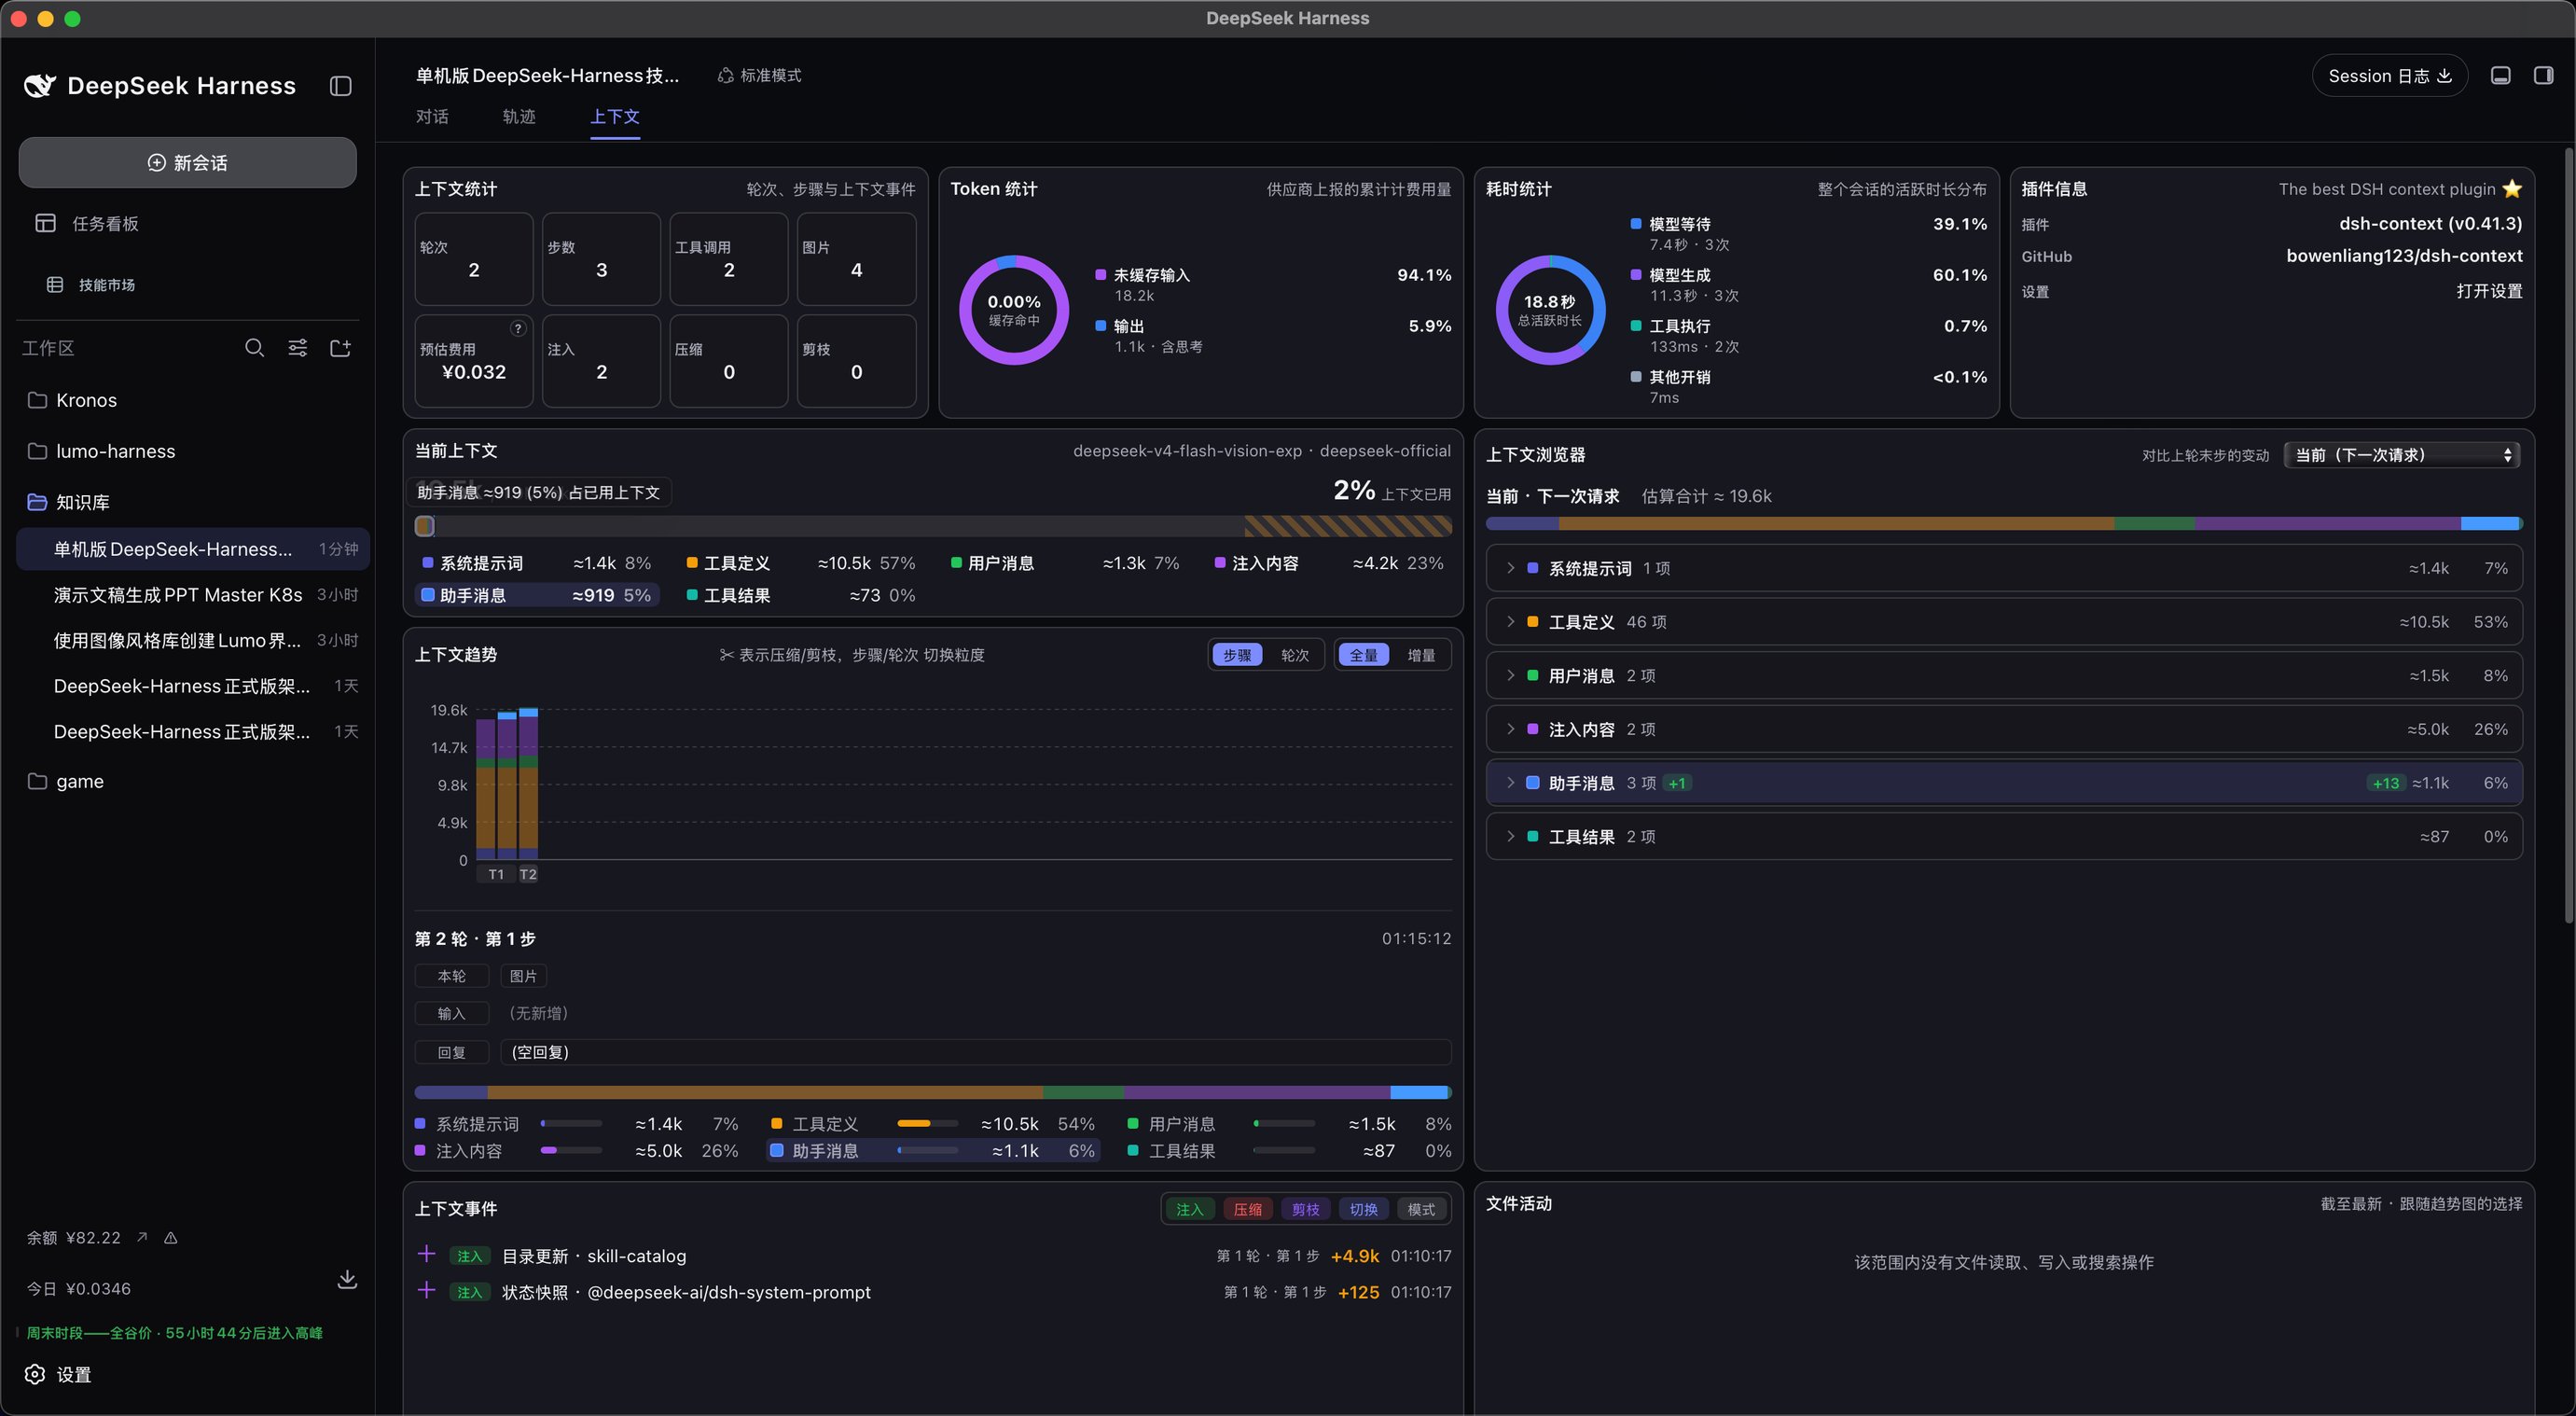The image size is (2576, 1416).
Task: Switch trend chart to 增量
Action: coord(1421,655)
